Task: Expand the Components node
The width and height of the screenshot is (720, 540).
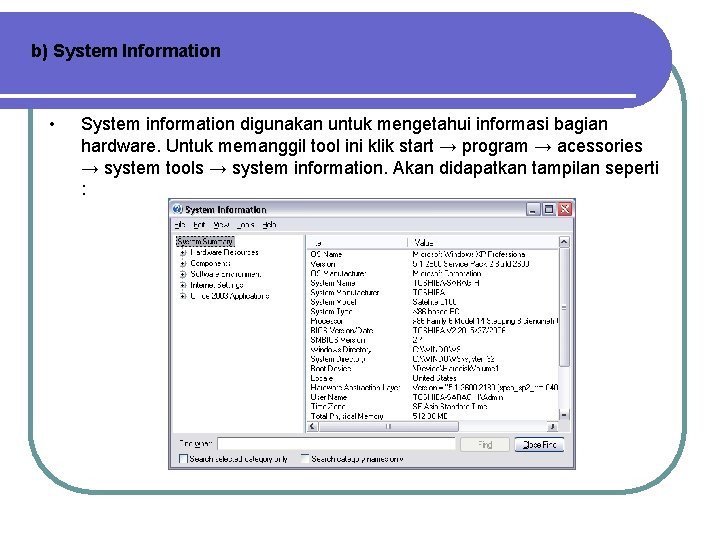Action: point(183,264)
